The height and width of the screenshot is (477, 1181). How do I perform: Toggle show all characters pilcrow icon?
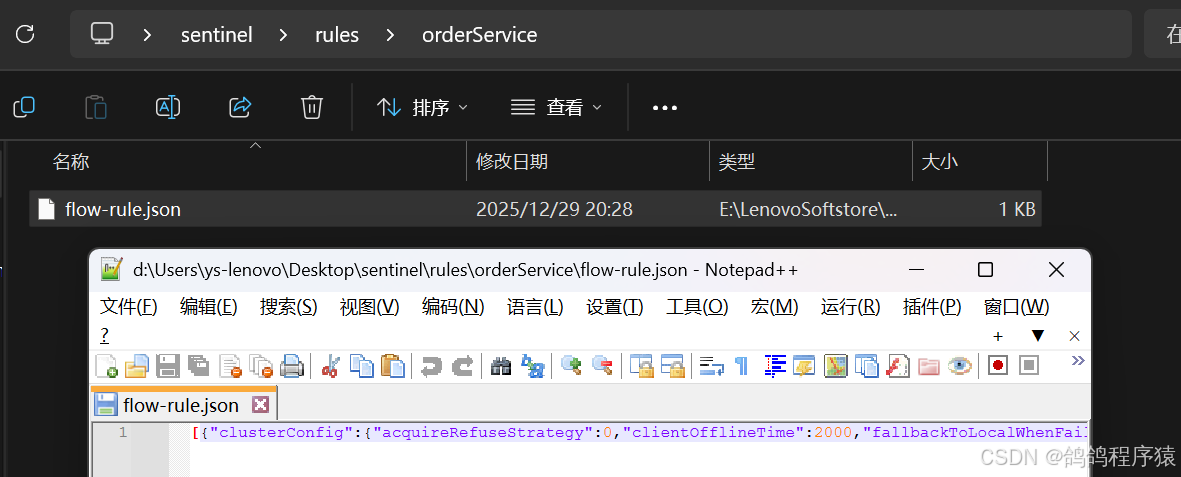pyautogui.click(x=742, y=366)
